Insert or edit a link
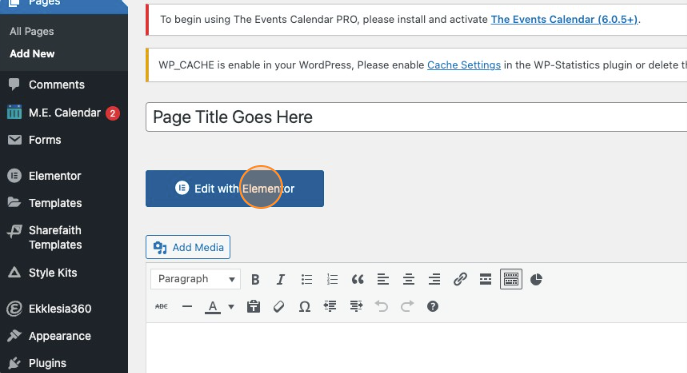The image size is (687, 373). 460,279
